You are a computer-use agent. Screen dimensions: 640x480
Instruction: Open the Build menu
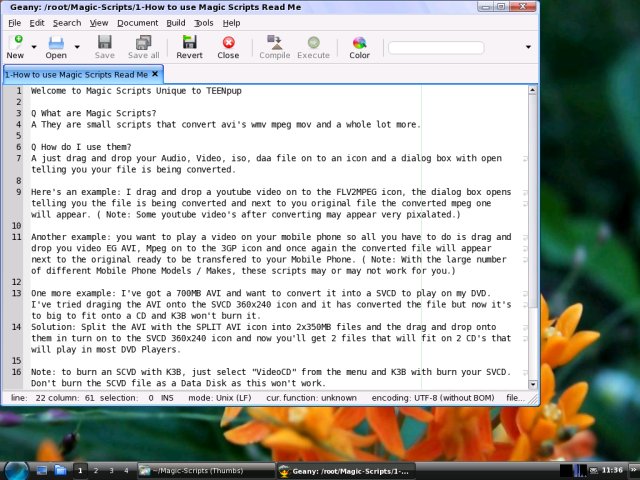176,23
